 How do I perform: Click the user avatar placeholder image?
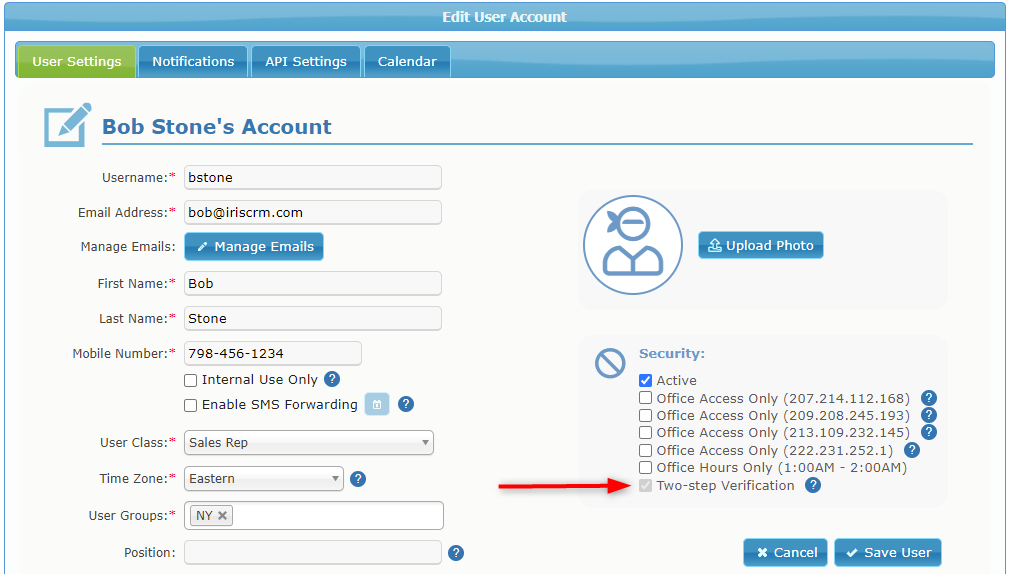[633, 245]
